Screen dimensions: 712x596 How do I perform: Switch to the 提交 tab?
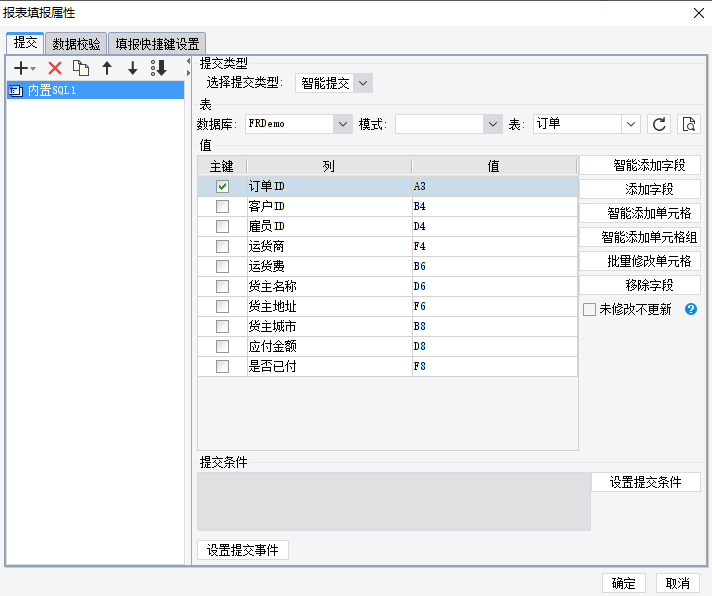coord(25,43)
